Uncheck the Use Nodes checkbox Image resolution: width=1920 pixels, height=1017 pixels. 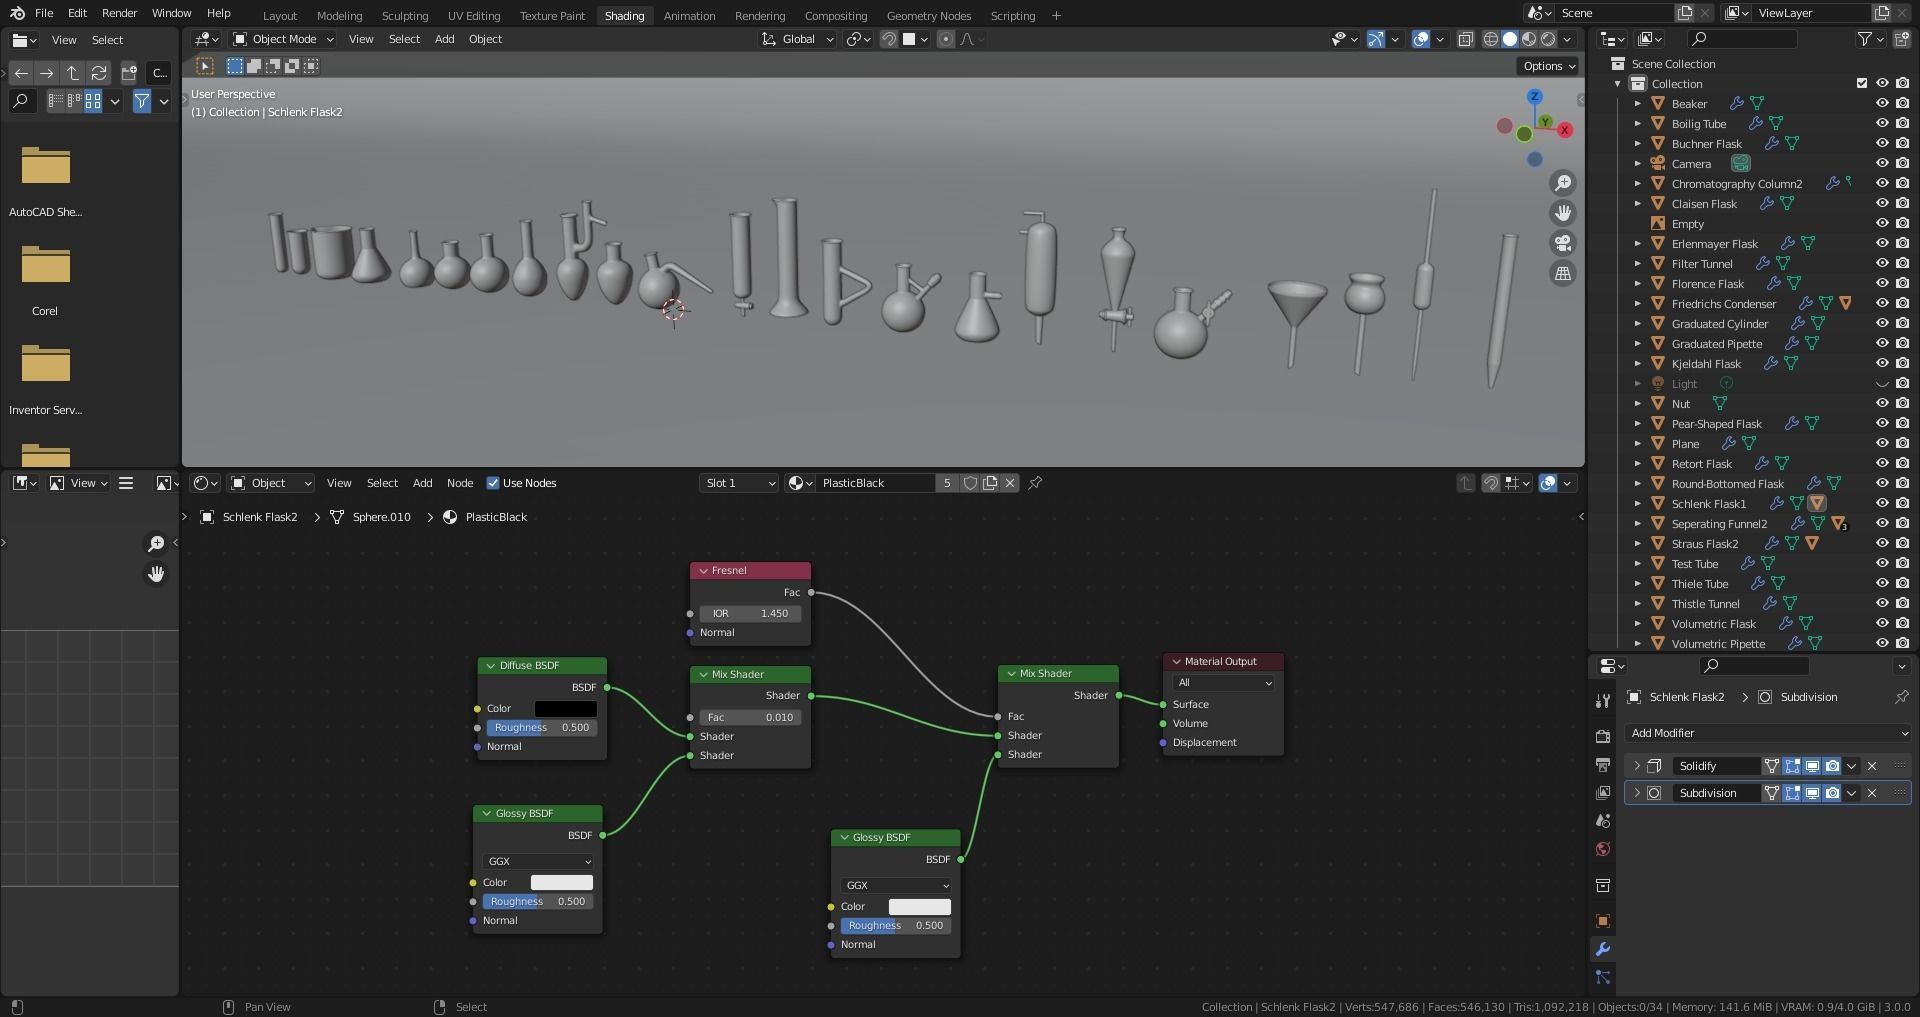pyautogui.click(x=493, y=483)
